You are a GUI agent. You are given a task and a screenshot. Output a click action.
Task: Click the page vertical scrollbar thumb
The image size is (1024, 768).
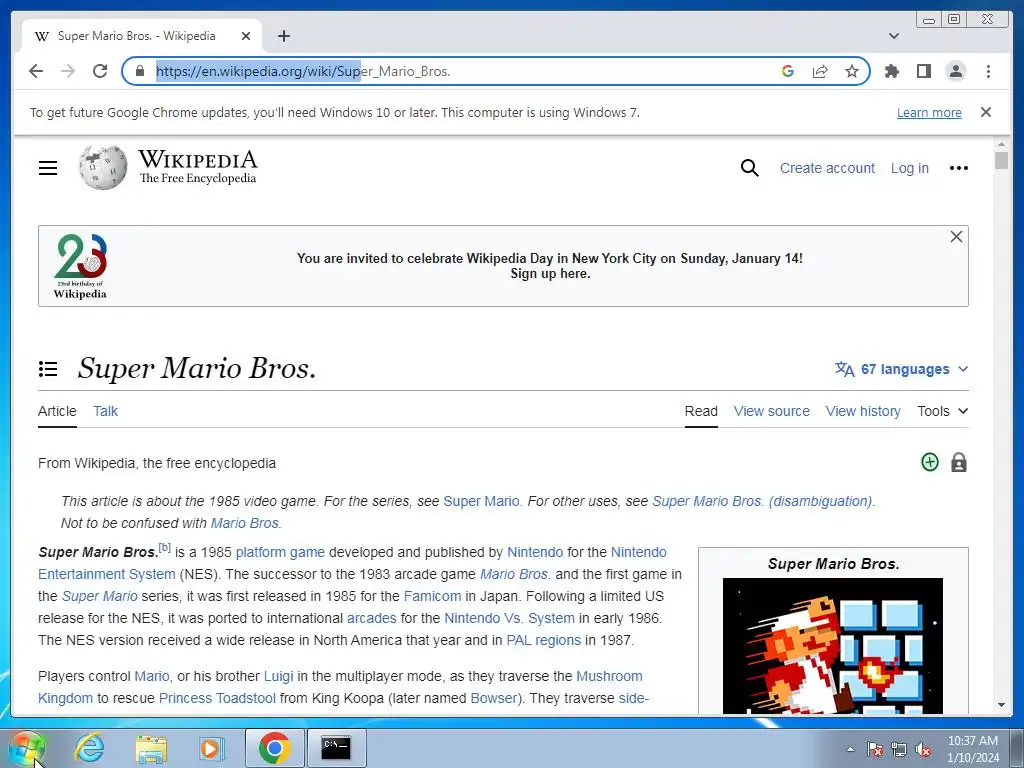click(x=1001, y=160)
